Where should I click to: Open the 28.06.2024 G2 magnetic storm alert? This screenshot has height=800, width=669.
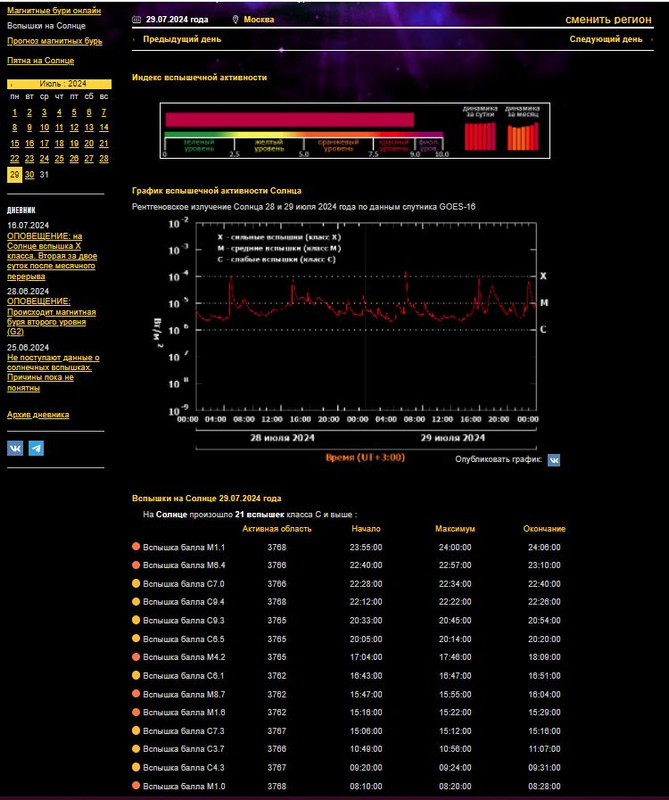pos(51,317)
